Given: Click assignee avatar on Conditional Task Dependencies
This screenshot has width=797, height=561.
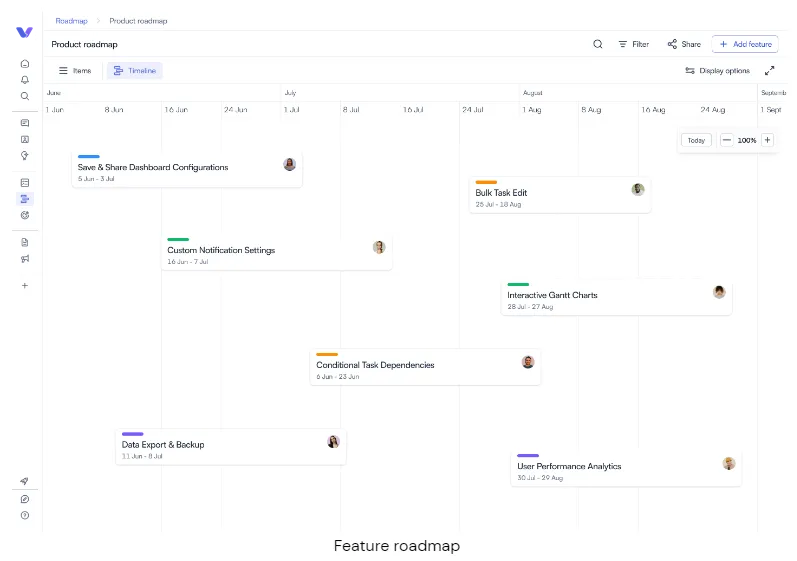Looking at the screenshot, I should [x=528, y=362].
